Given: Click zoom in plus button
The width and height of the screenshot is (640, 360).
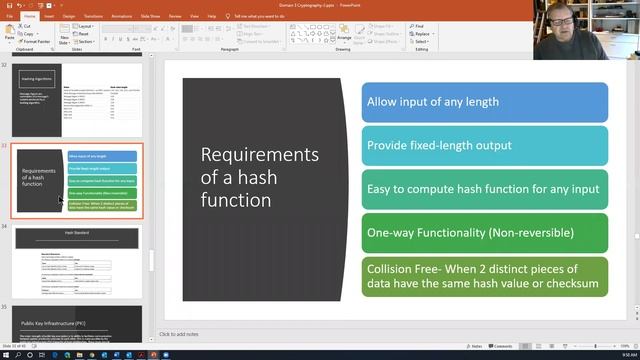Looking at the screenshot, I should coord(614,346).
